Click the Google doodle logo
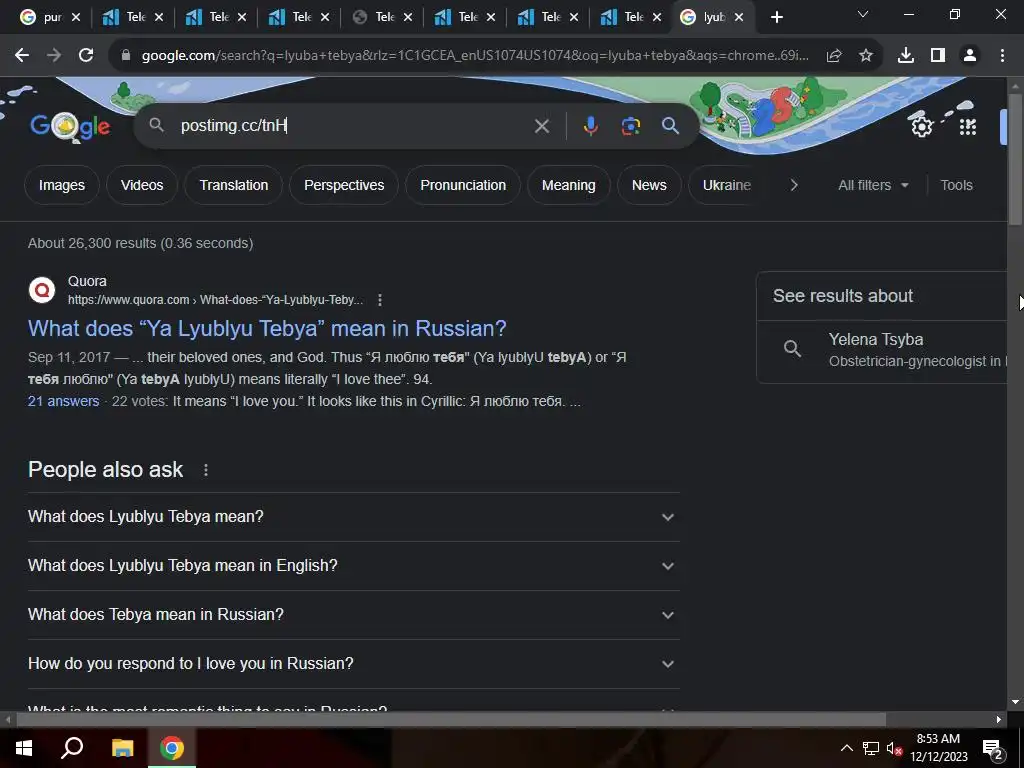The image size is (1024, 768). point(70,126)
